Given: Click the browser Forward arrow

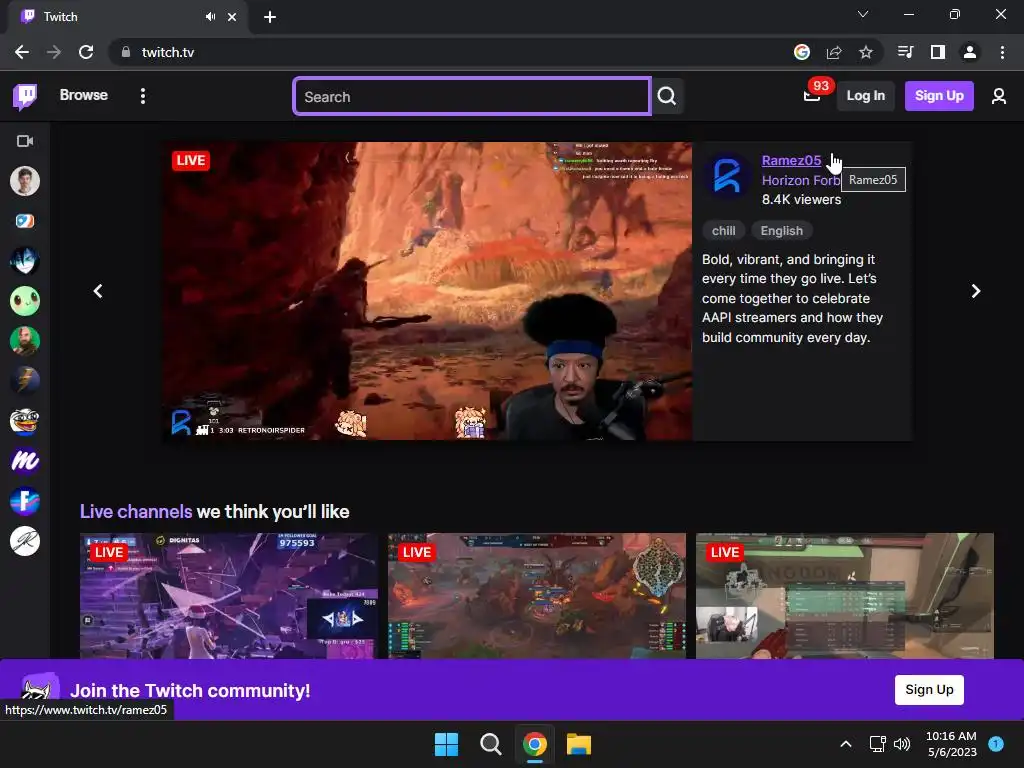Looking at the screenshot, I should 54,52.
